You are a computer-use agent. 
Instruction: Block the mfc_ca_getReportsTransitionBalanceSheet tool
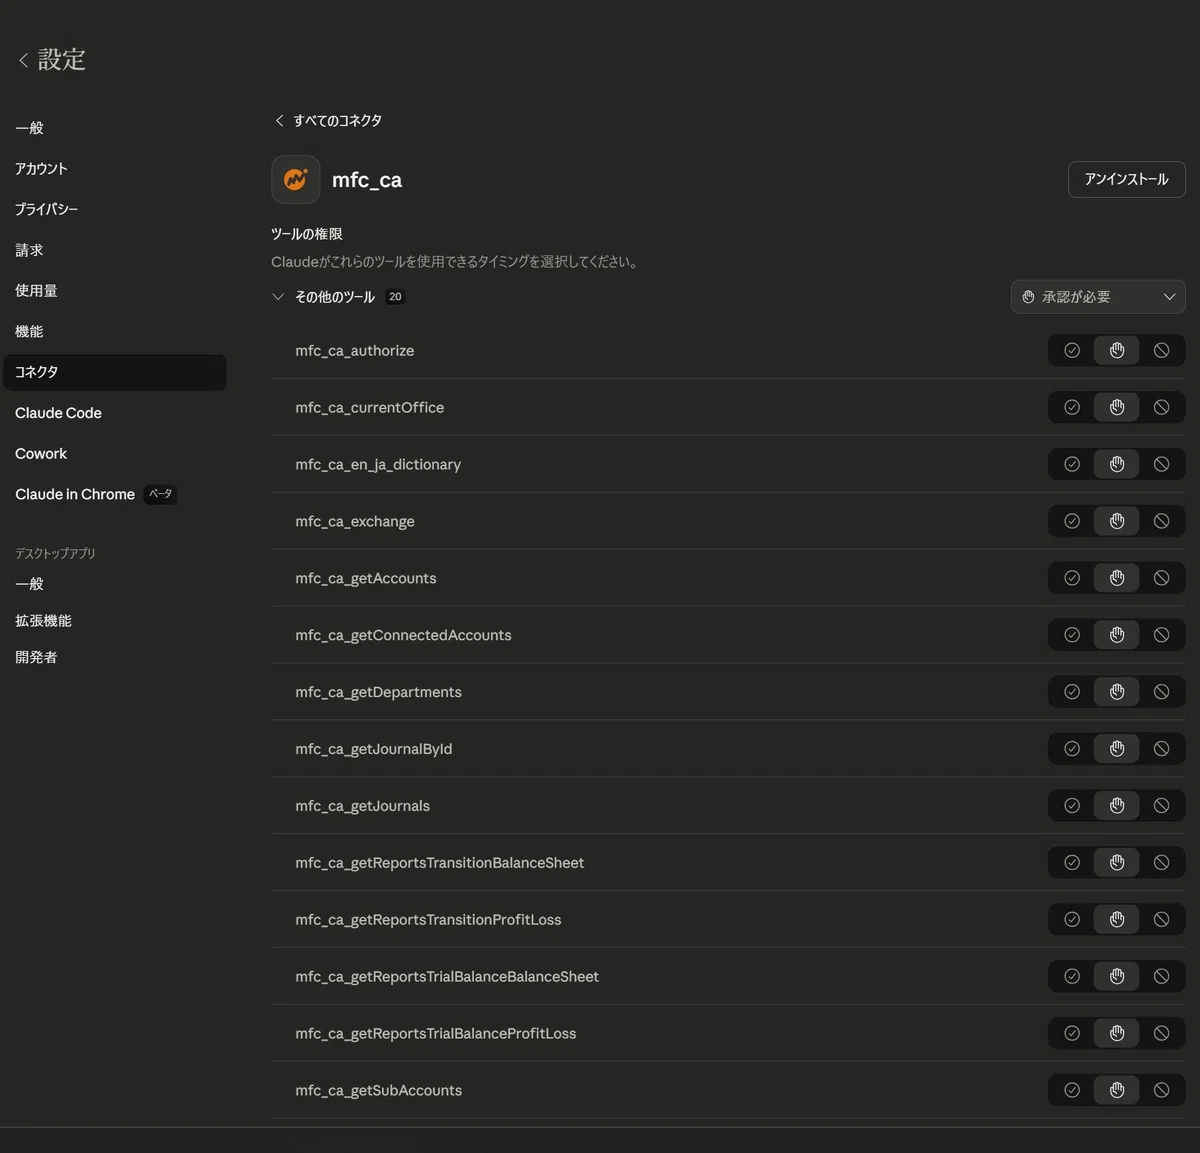(1161, 863)
